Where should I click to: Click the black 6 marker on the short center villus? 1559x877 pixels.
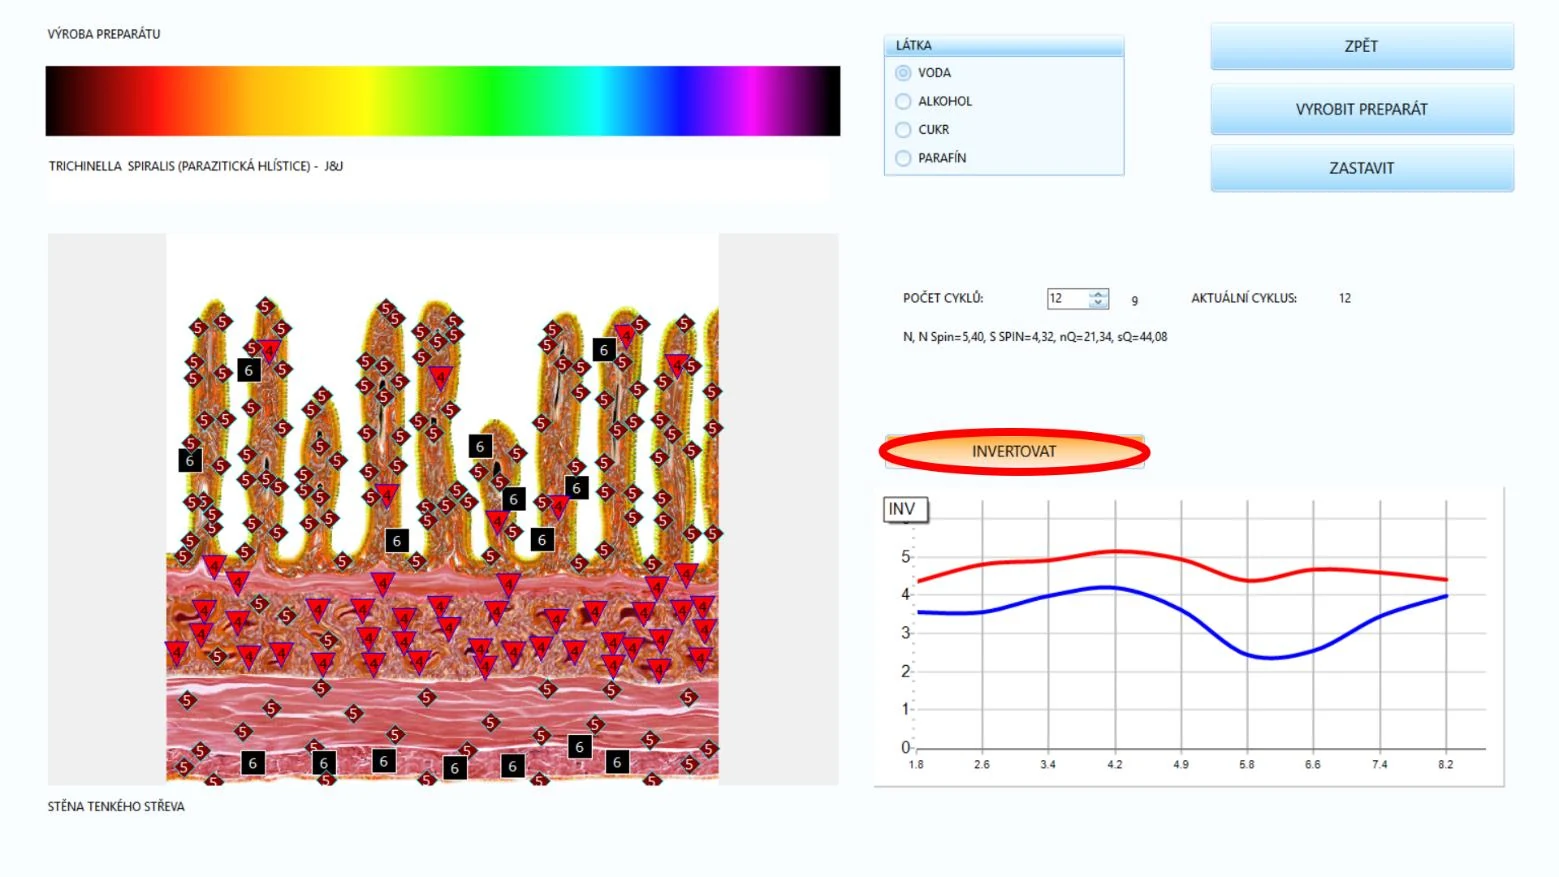[x=480, y=446]
